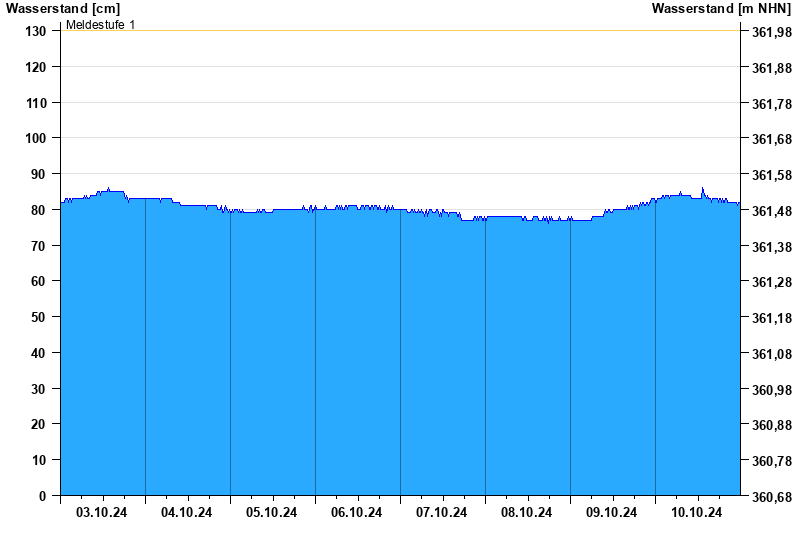Click the 130 tick on the left axis
The width and height of the screenshot is (800, 550).
pyautogui.click(x=36, y=31)
